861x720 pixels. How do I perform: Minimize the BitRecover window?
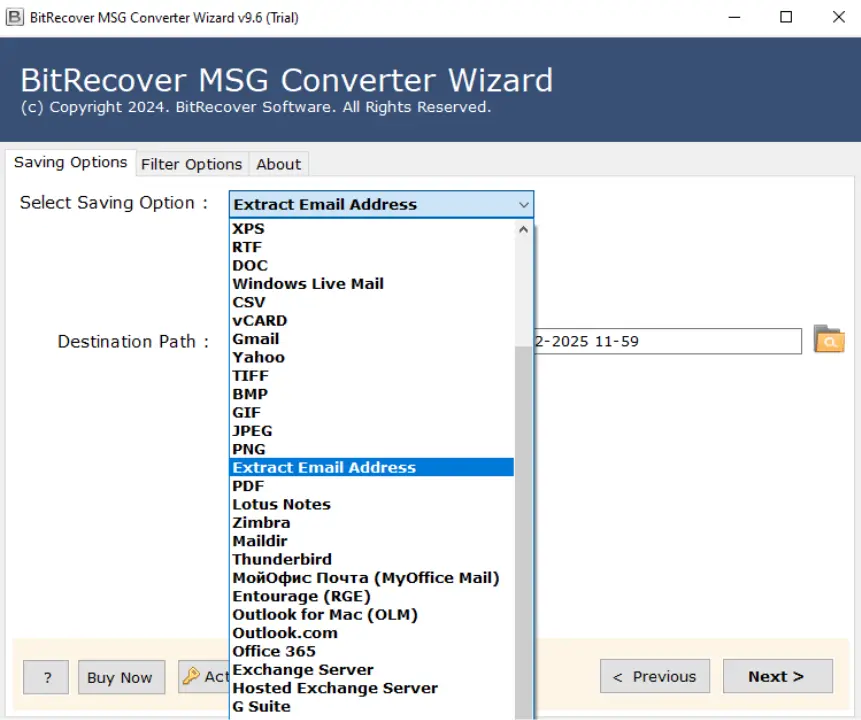(x=734, y=17)
